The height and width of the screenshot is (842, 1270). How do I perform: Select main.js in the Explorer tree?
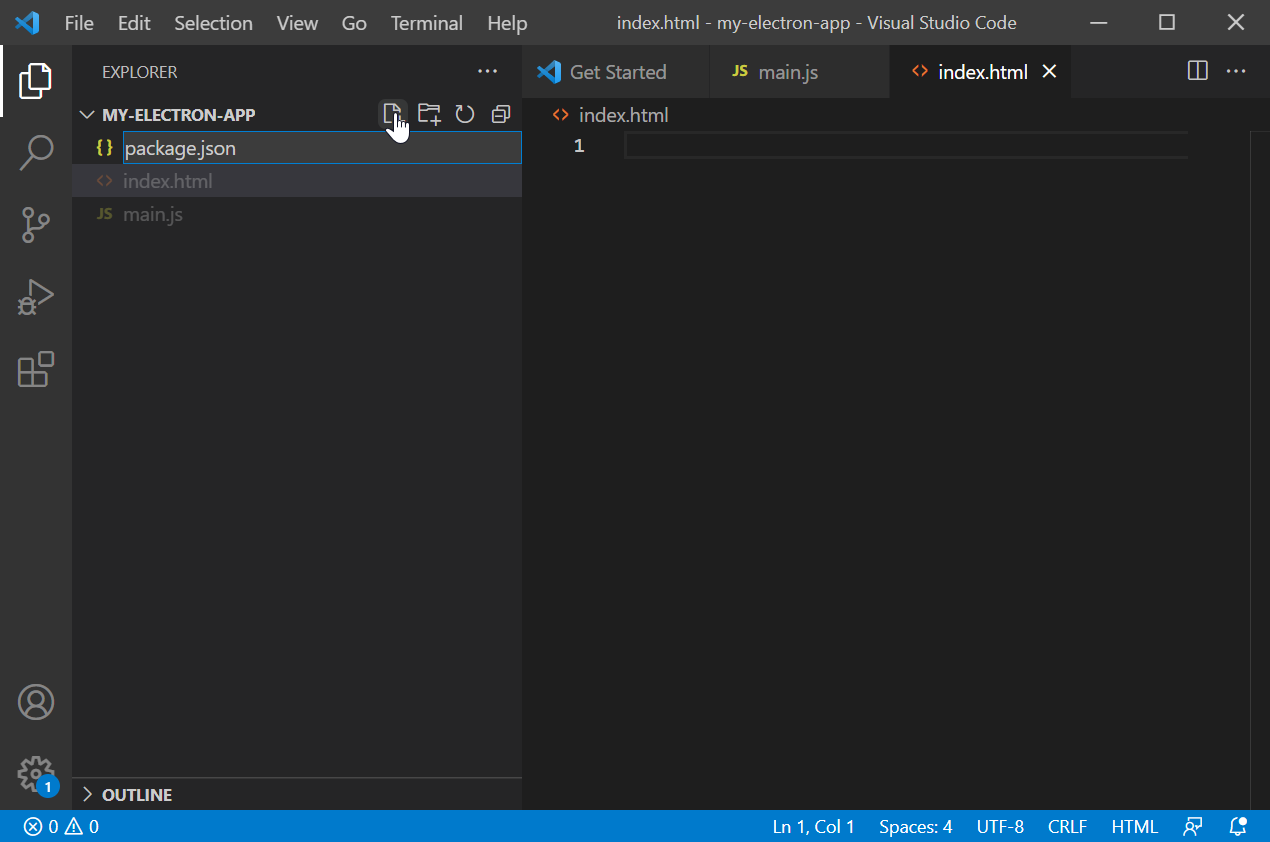click(x=297, y=214)
